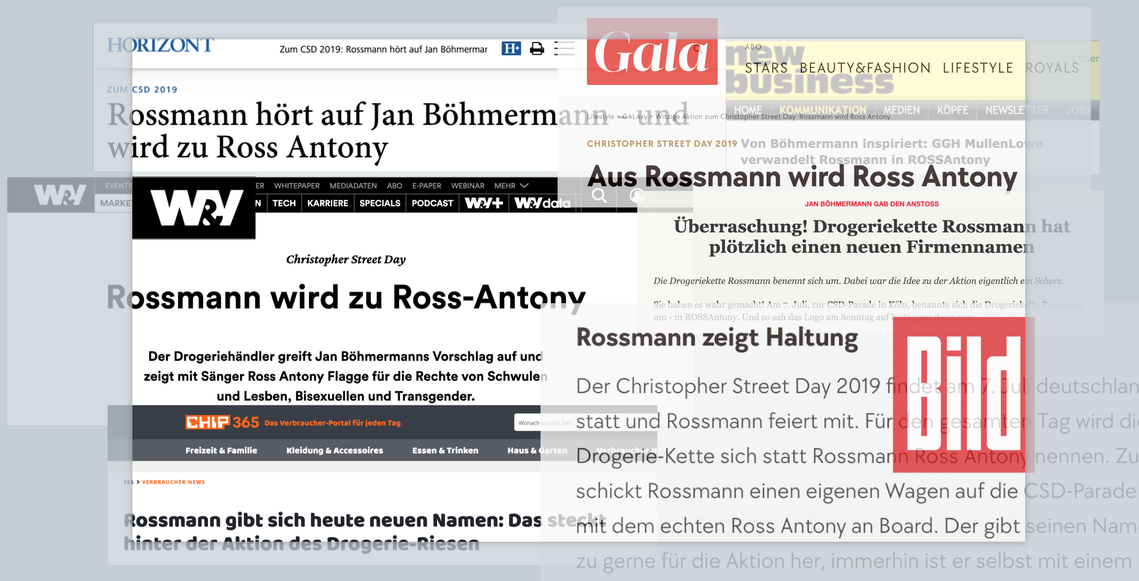Go to the W&V SPECIALS section

coord(380,203)
